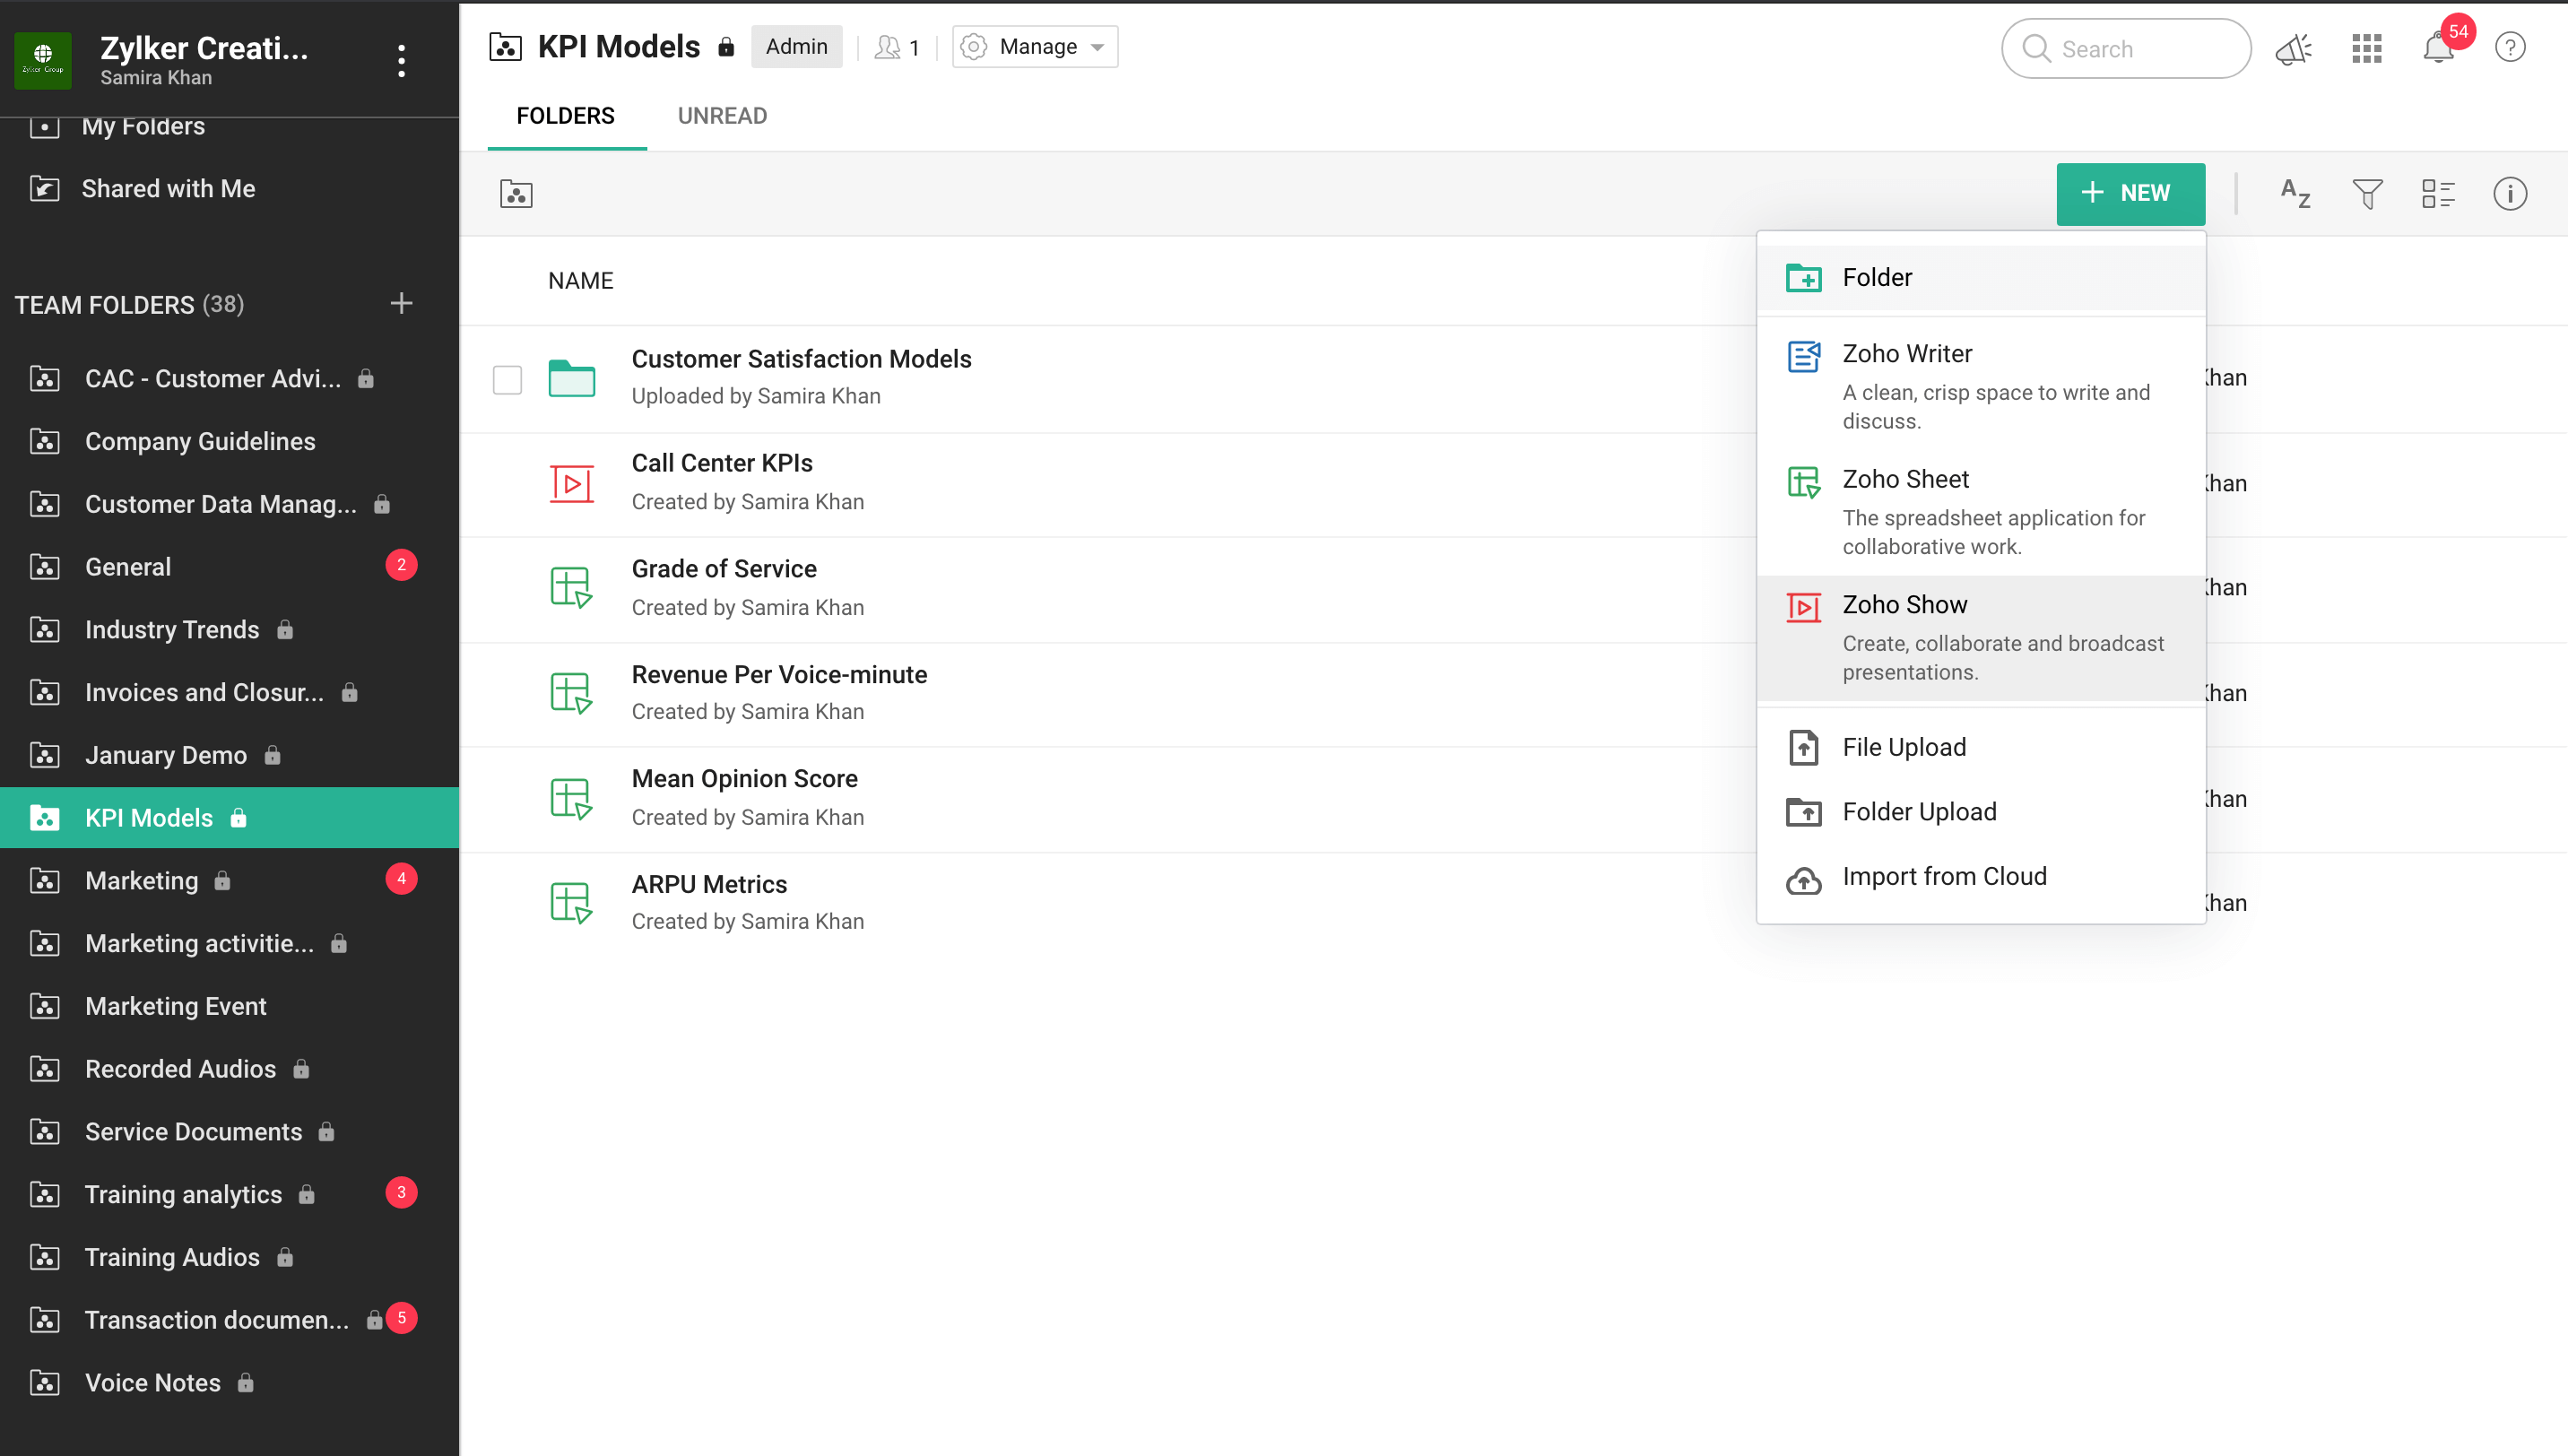2568x1456 pixels.
Task: Click the help question mark icon
Action: click(2509, 48)
